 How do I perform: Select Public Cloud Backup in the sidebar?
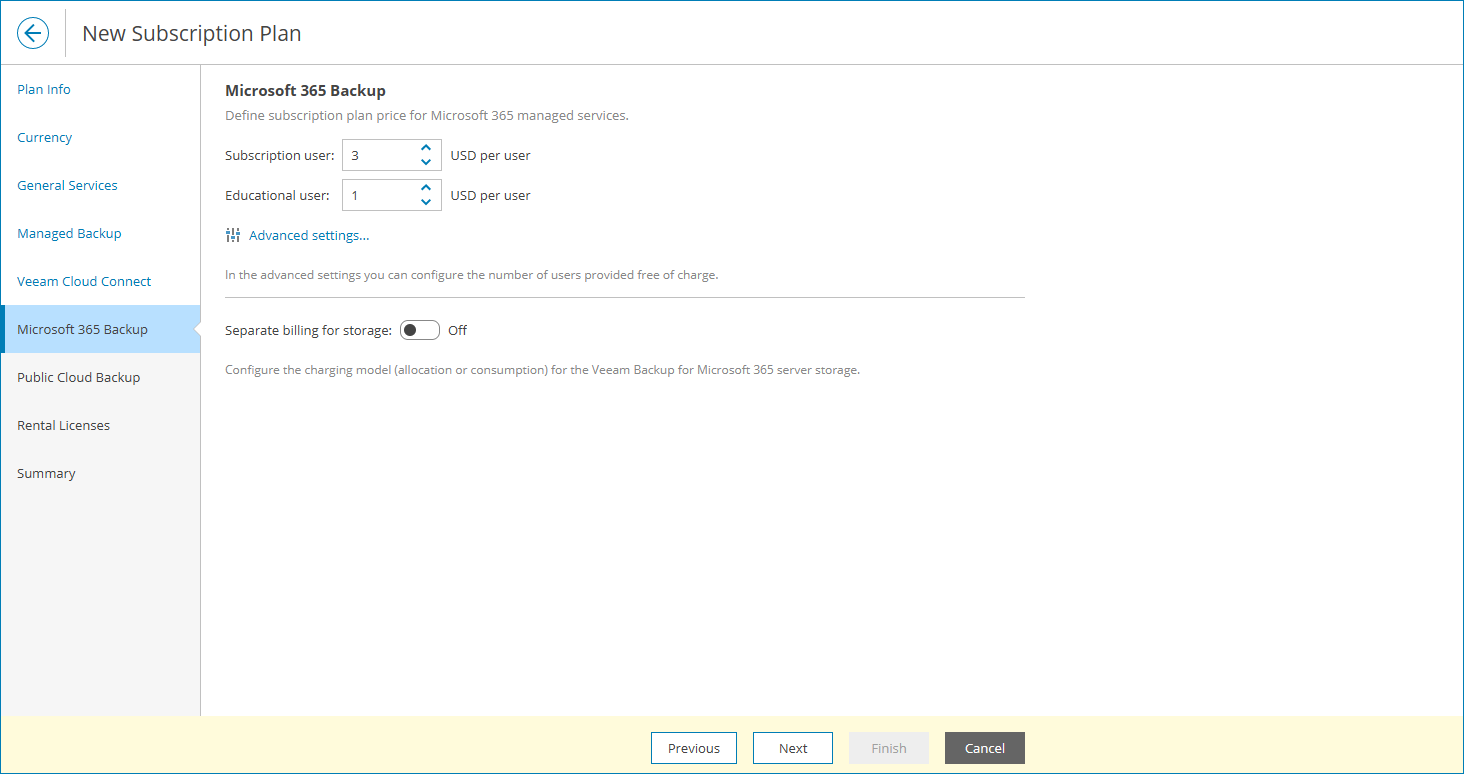(78, 377)
